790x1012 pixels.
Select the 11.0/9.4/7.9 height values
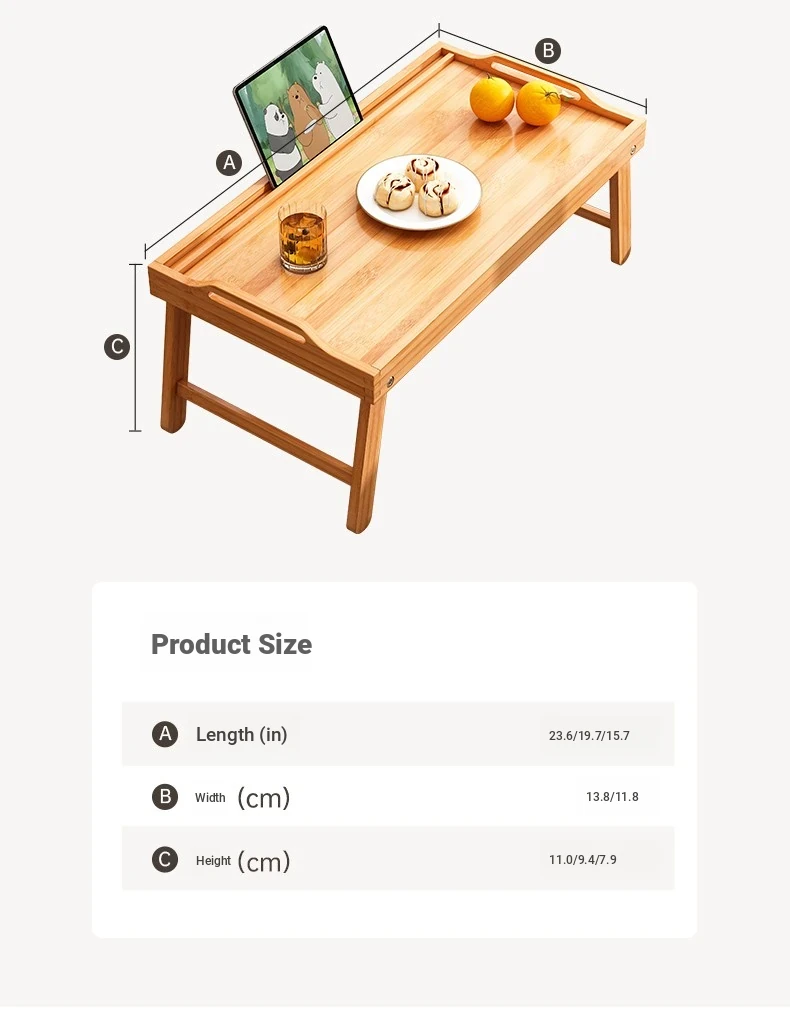[583, 860]
